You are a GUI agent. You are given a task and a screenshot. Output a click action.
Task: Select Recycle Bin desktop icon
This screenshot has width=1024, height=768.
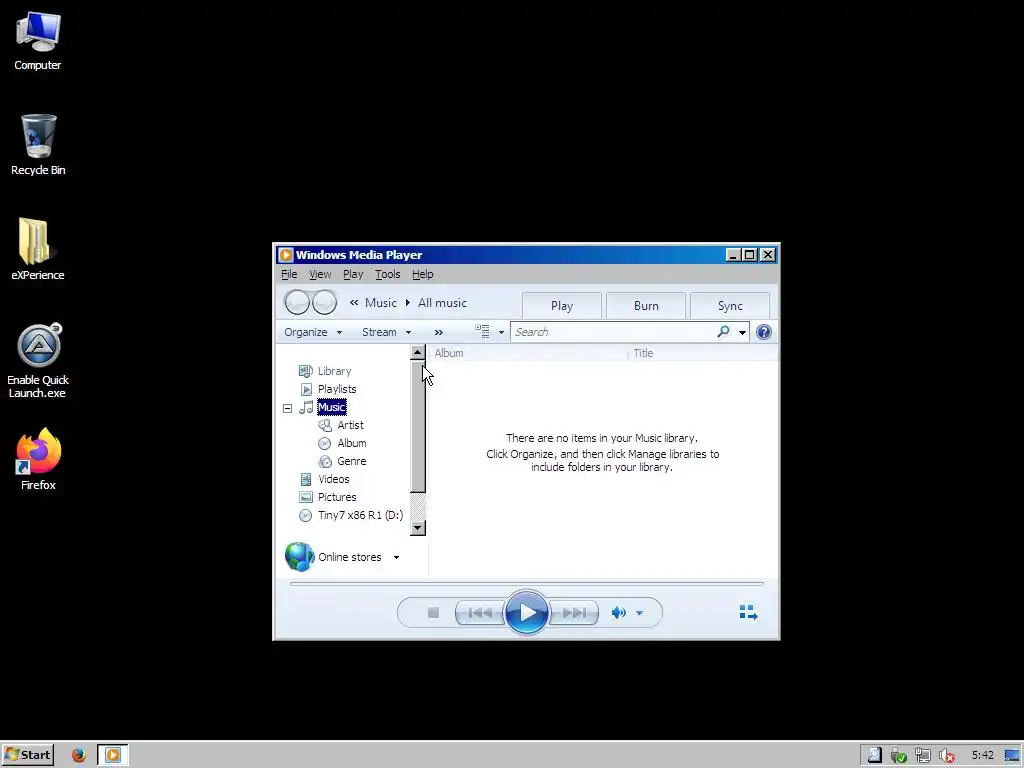[38, 145]
